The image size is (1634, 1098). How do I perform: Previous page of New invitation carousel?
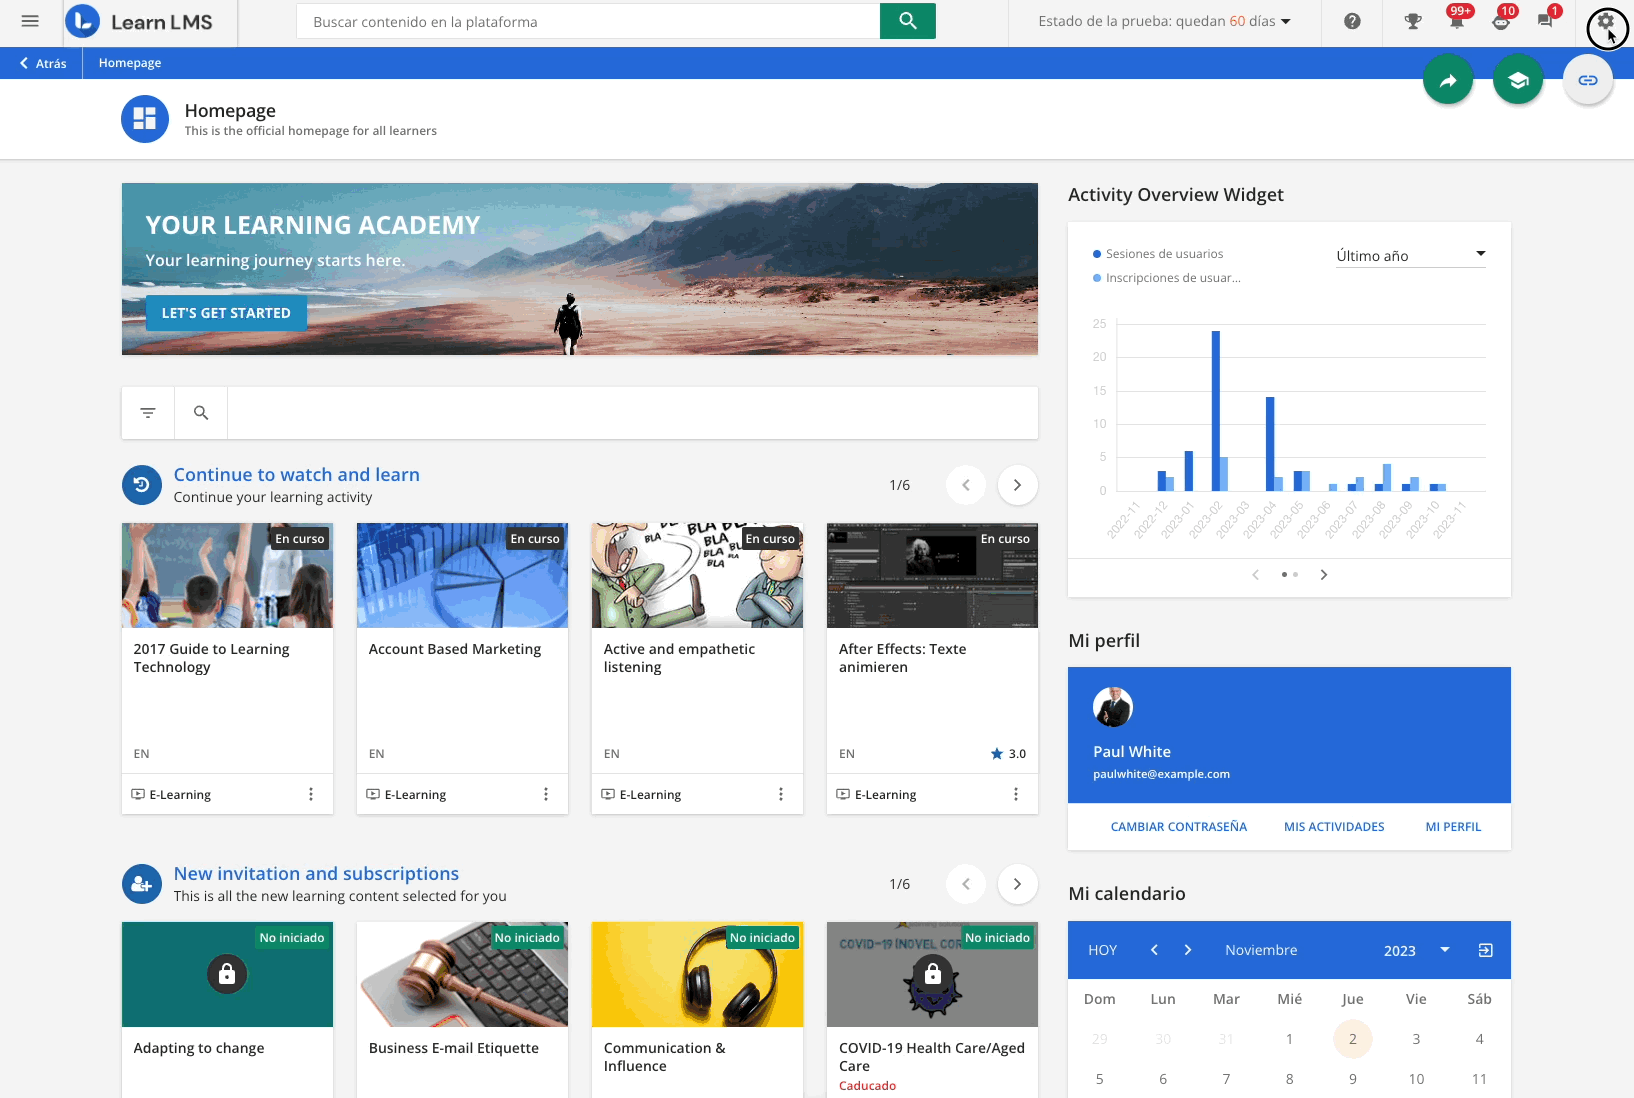click(966, 884)
